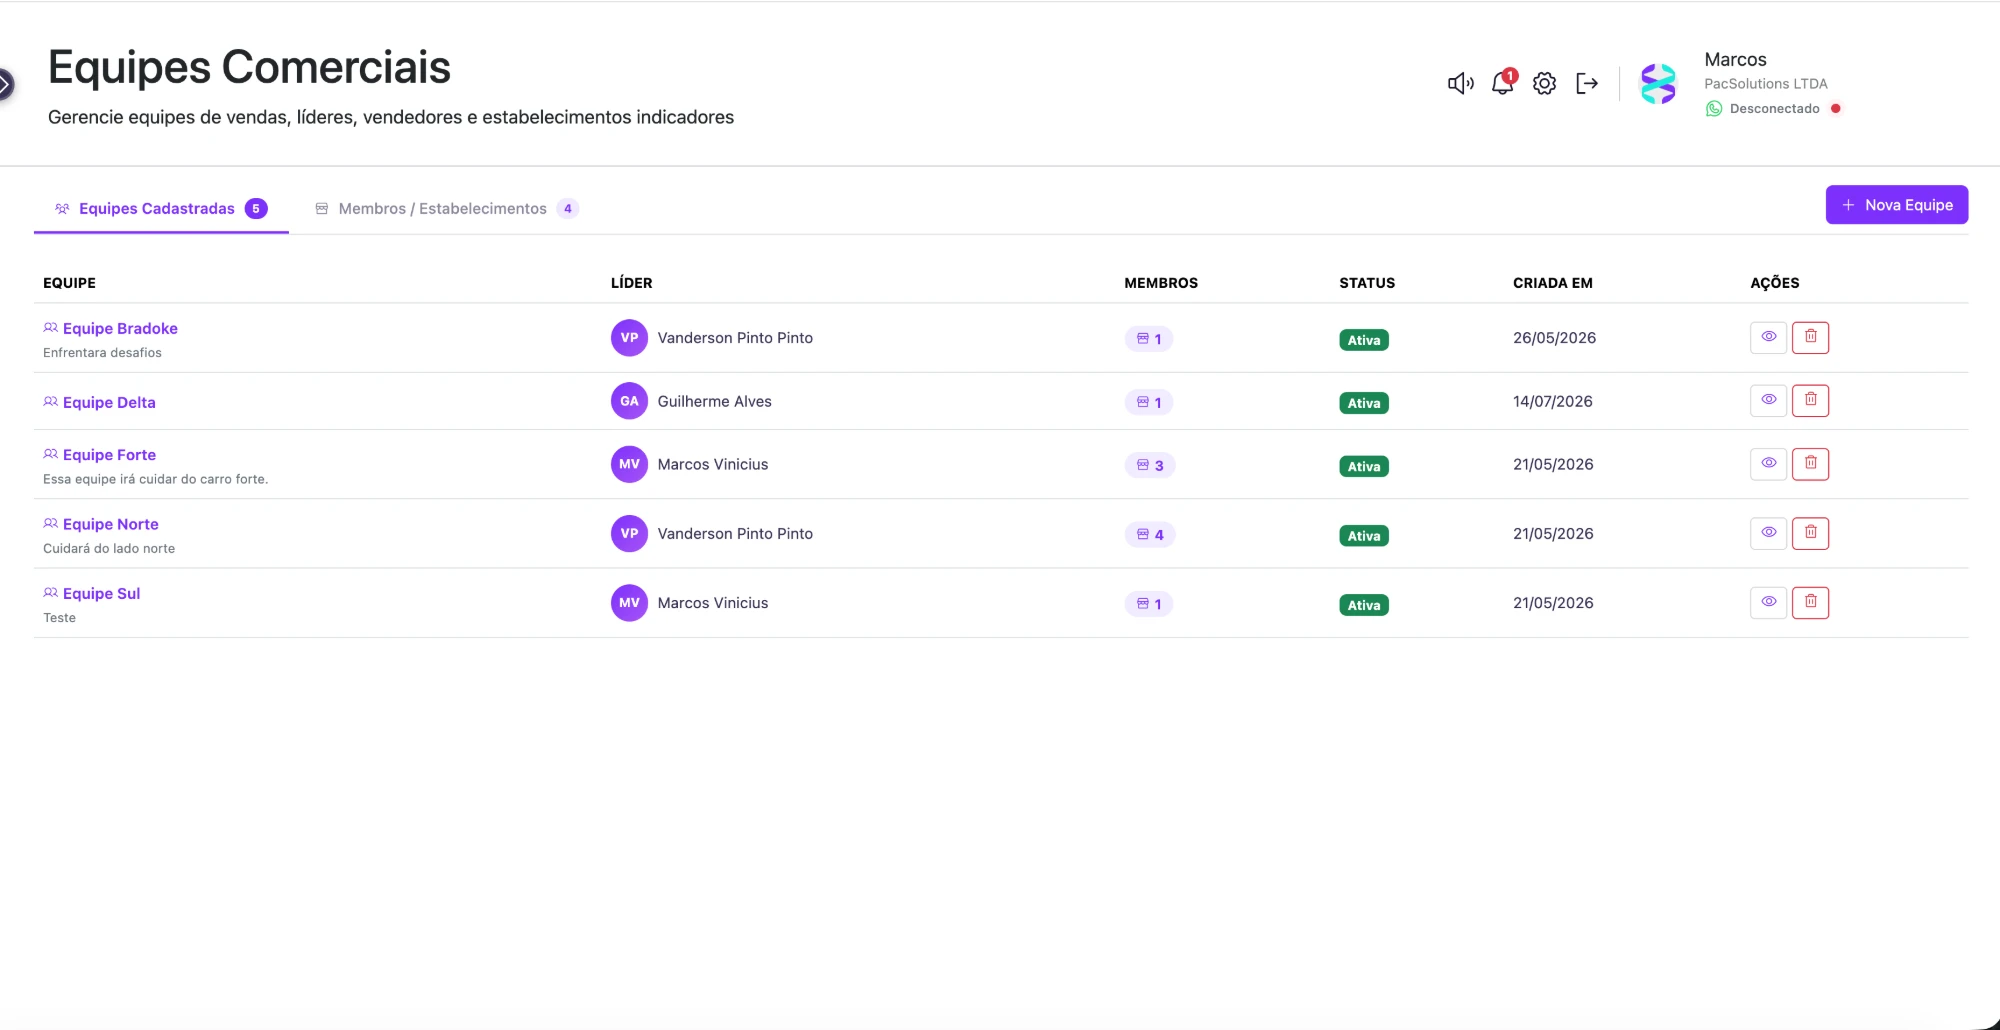The image size is (2000, 1030).
Task: Click the PacSolutions logo
Action: click(1658, 84)
